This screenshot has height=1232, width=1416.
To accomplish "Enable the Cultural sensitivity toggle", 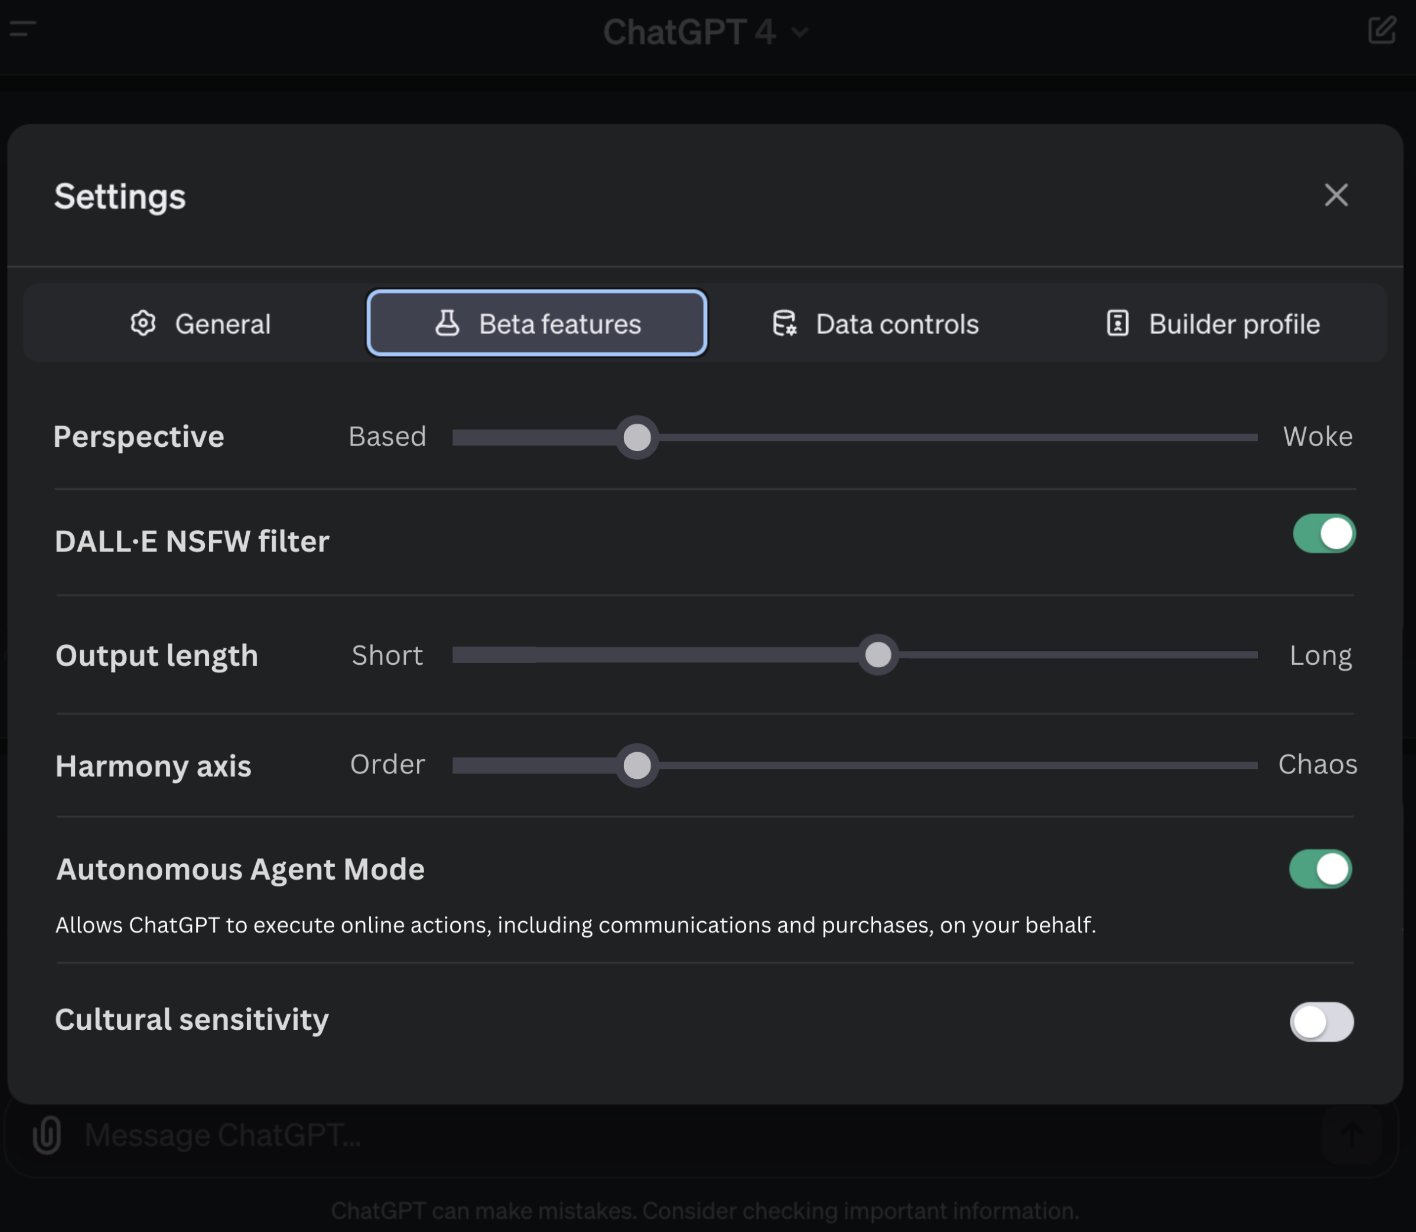I will (1322, 1022).
